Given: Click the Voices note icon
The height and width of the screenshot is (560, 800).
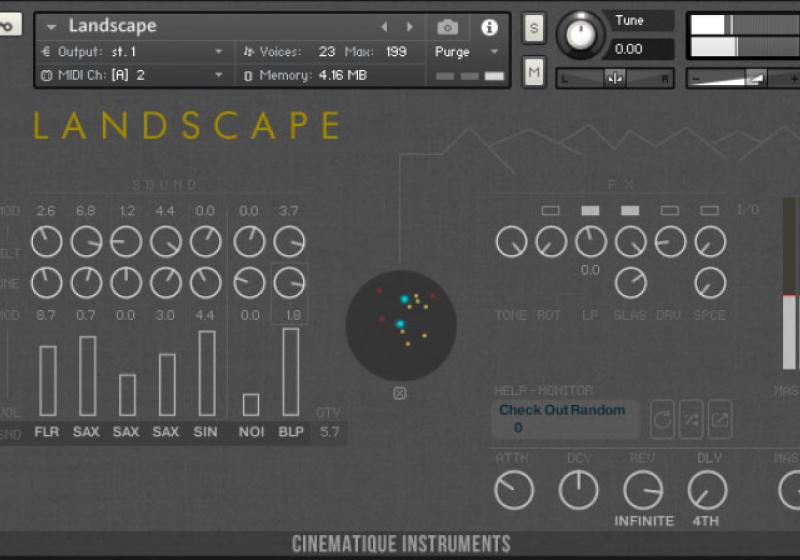Looking at the screenshot, I should click(248, 52).
